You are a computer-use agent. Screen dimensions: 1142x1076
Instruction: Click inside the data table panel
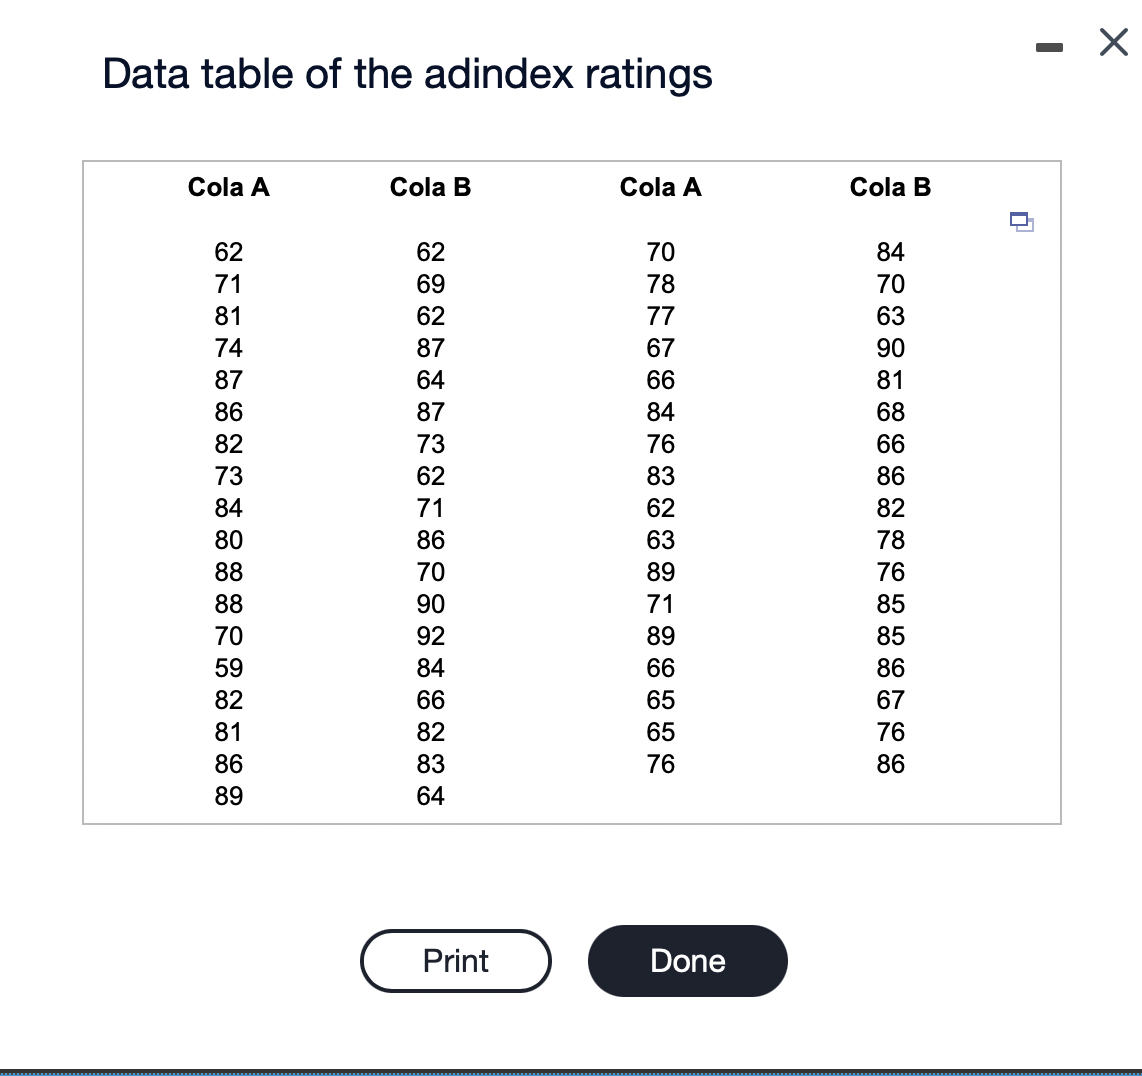571,490
